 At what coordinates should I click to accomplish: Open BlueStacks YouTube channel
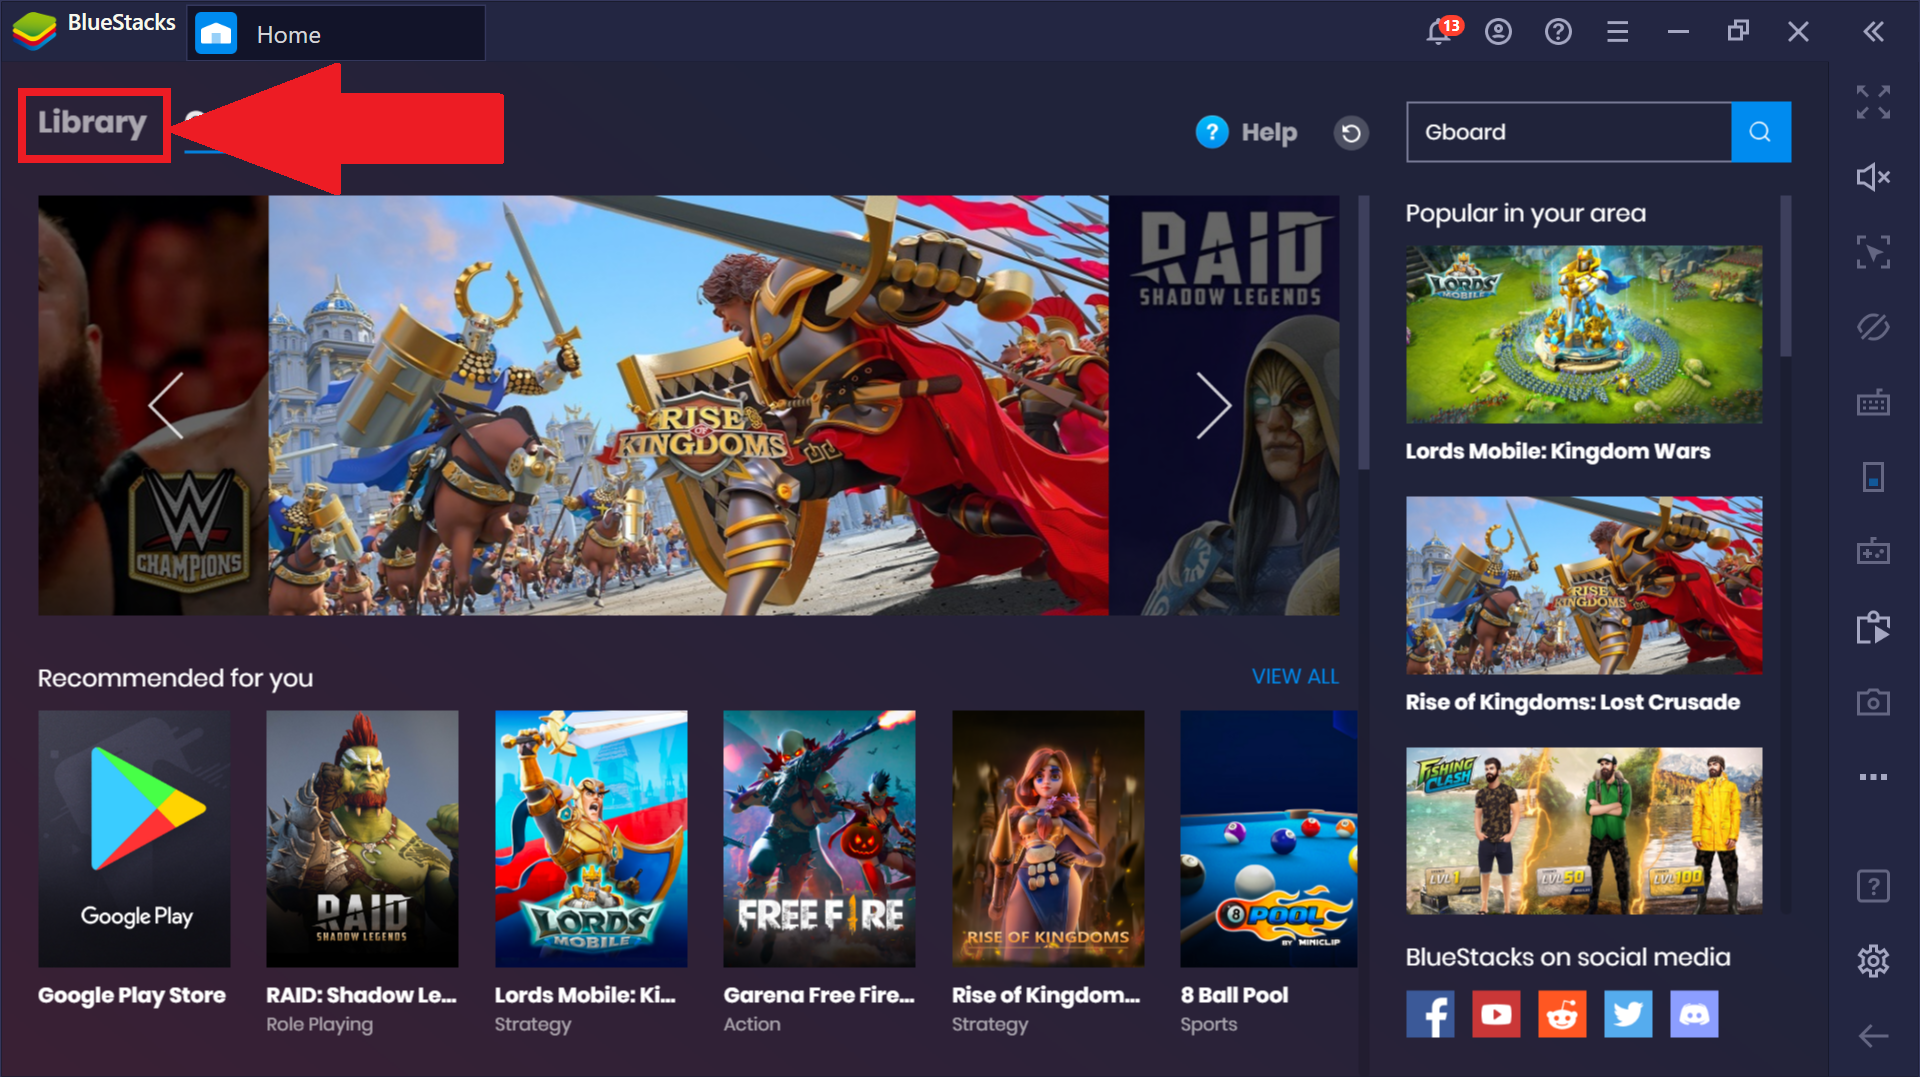tap(1496, 1014)
